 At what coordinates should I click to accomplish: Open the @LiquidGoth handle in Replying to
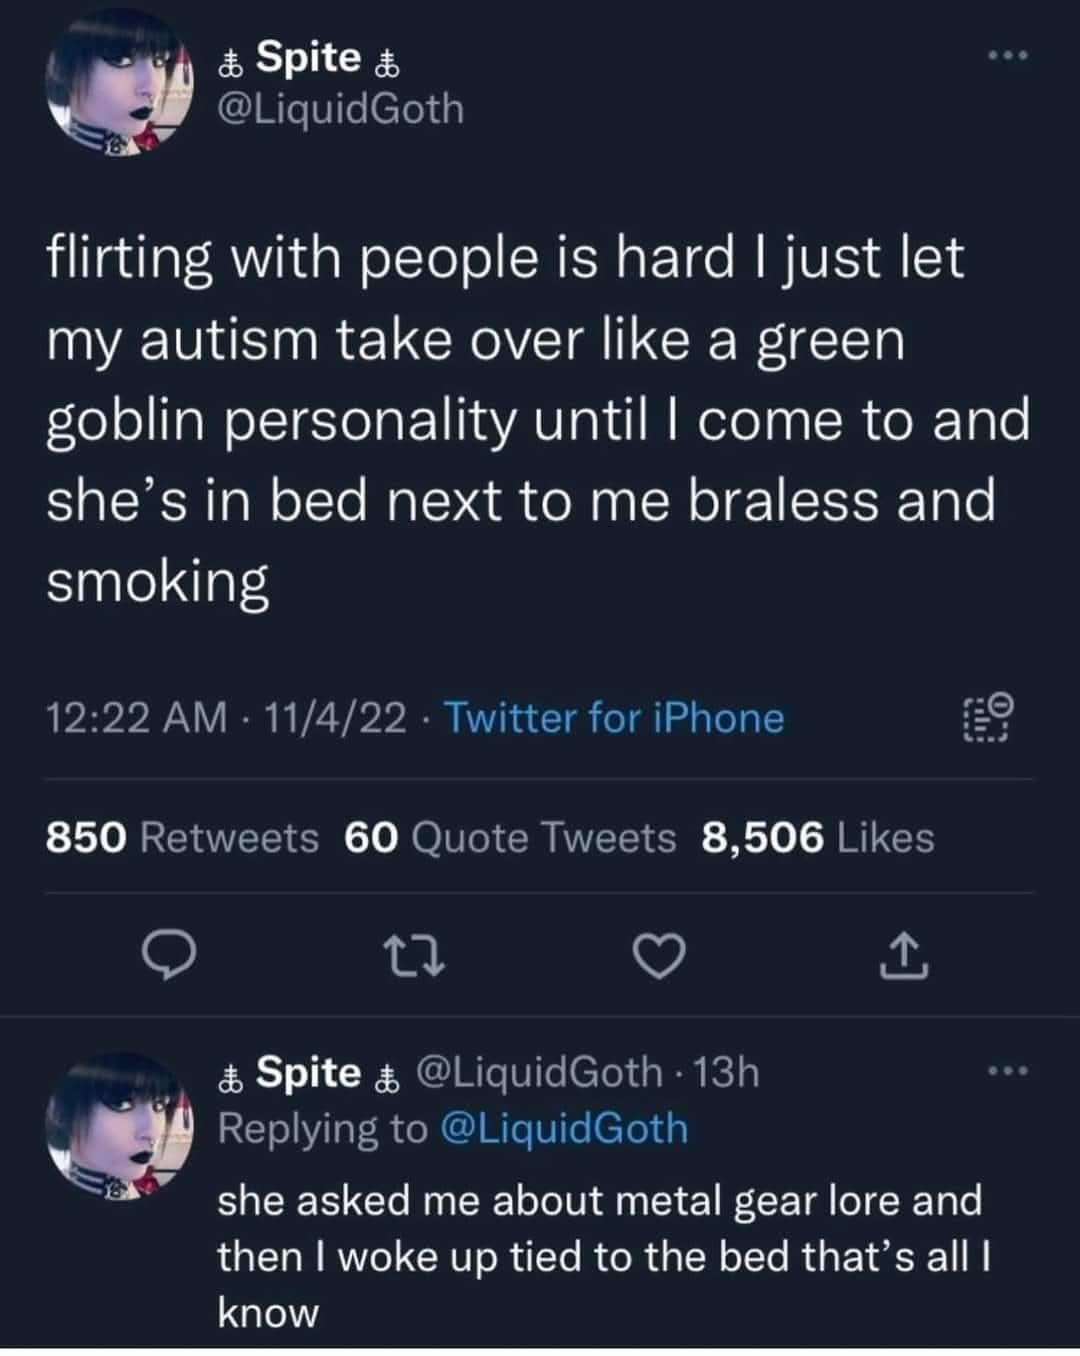pos(563,1128)
